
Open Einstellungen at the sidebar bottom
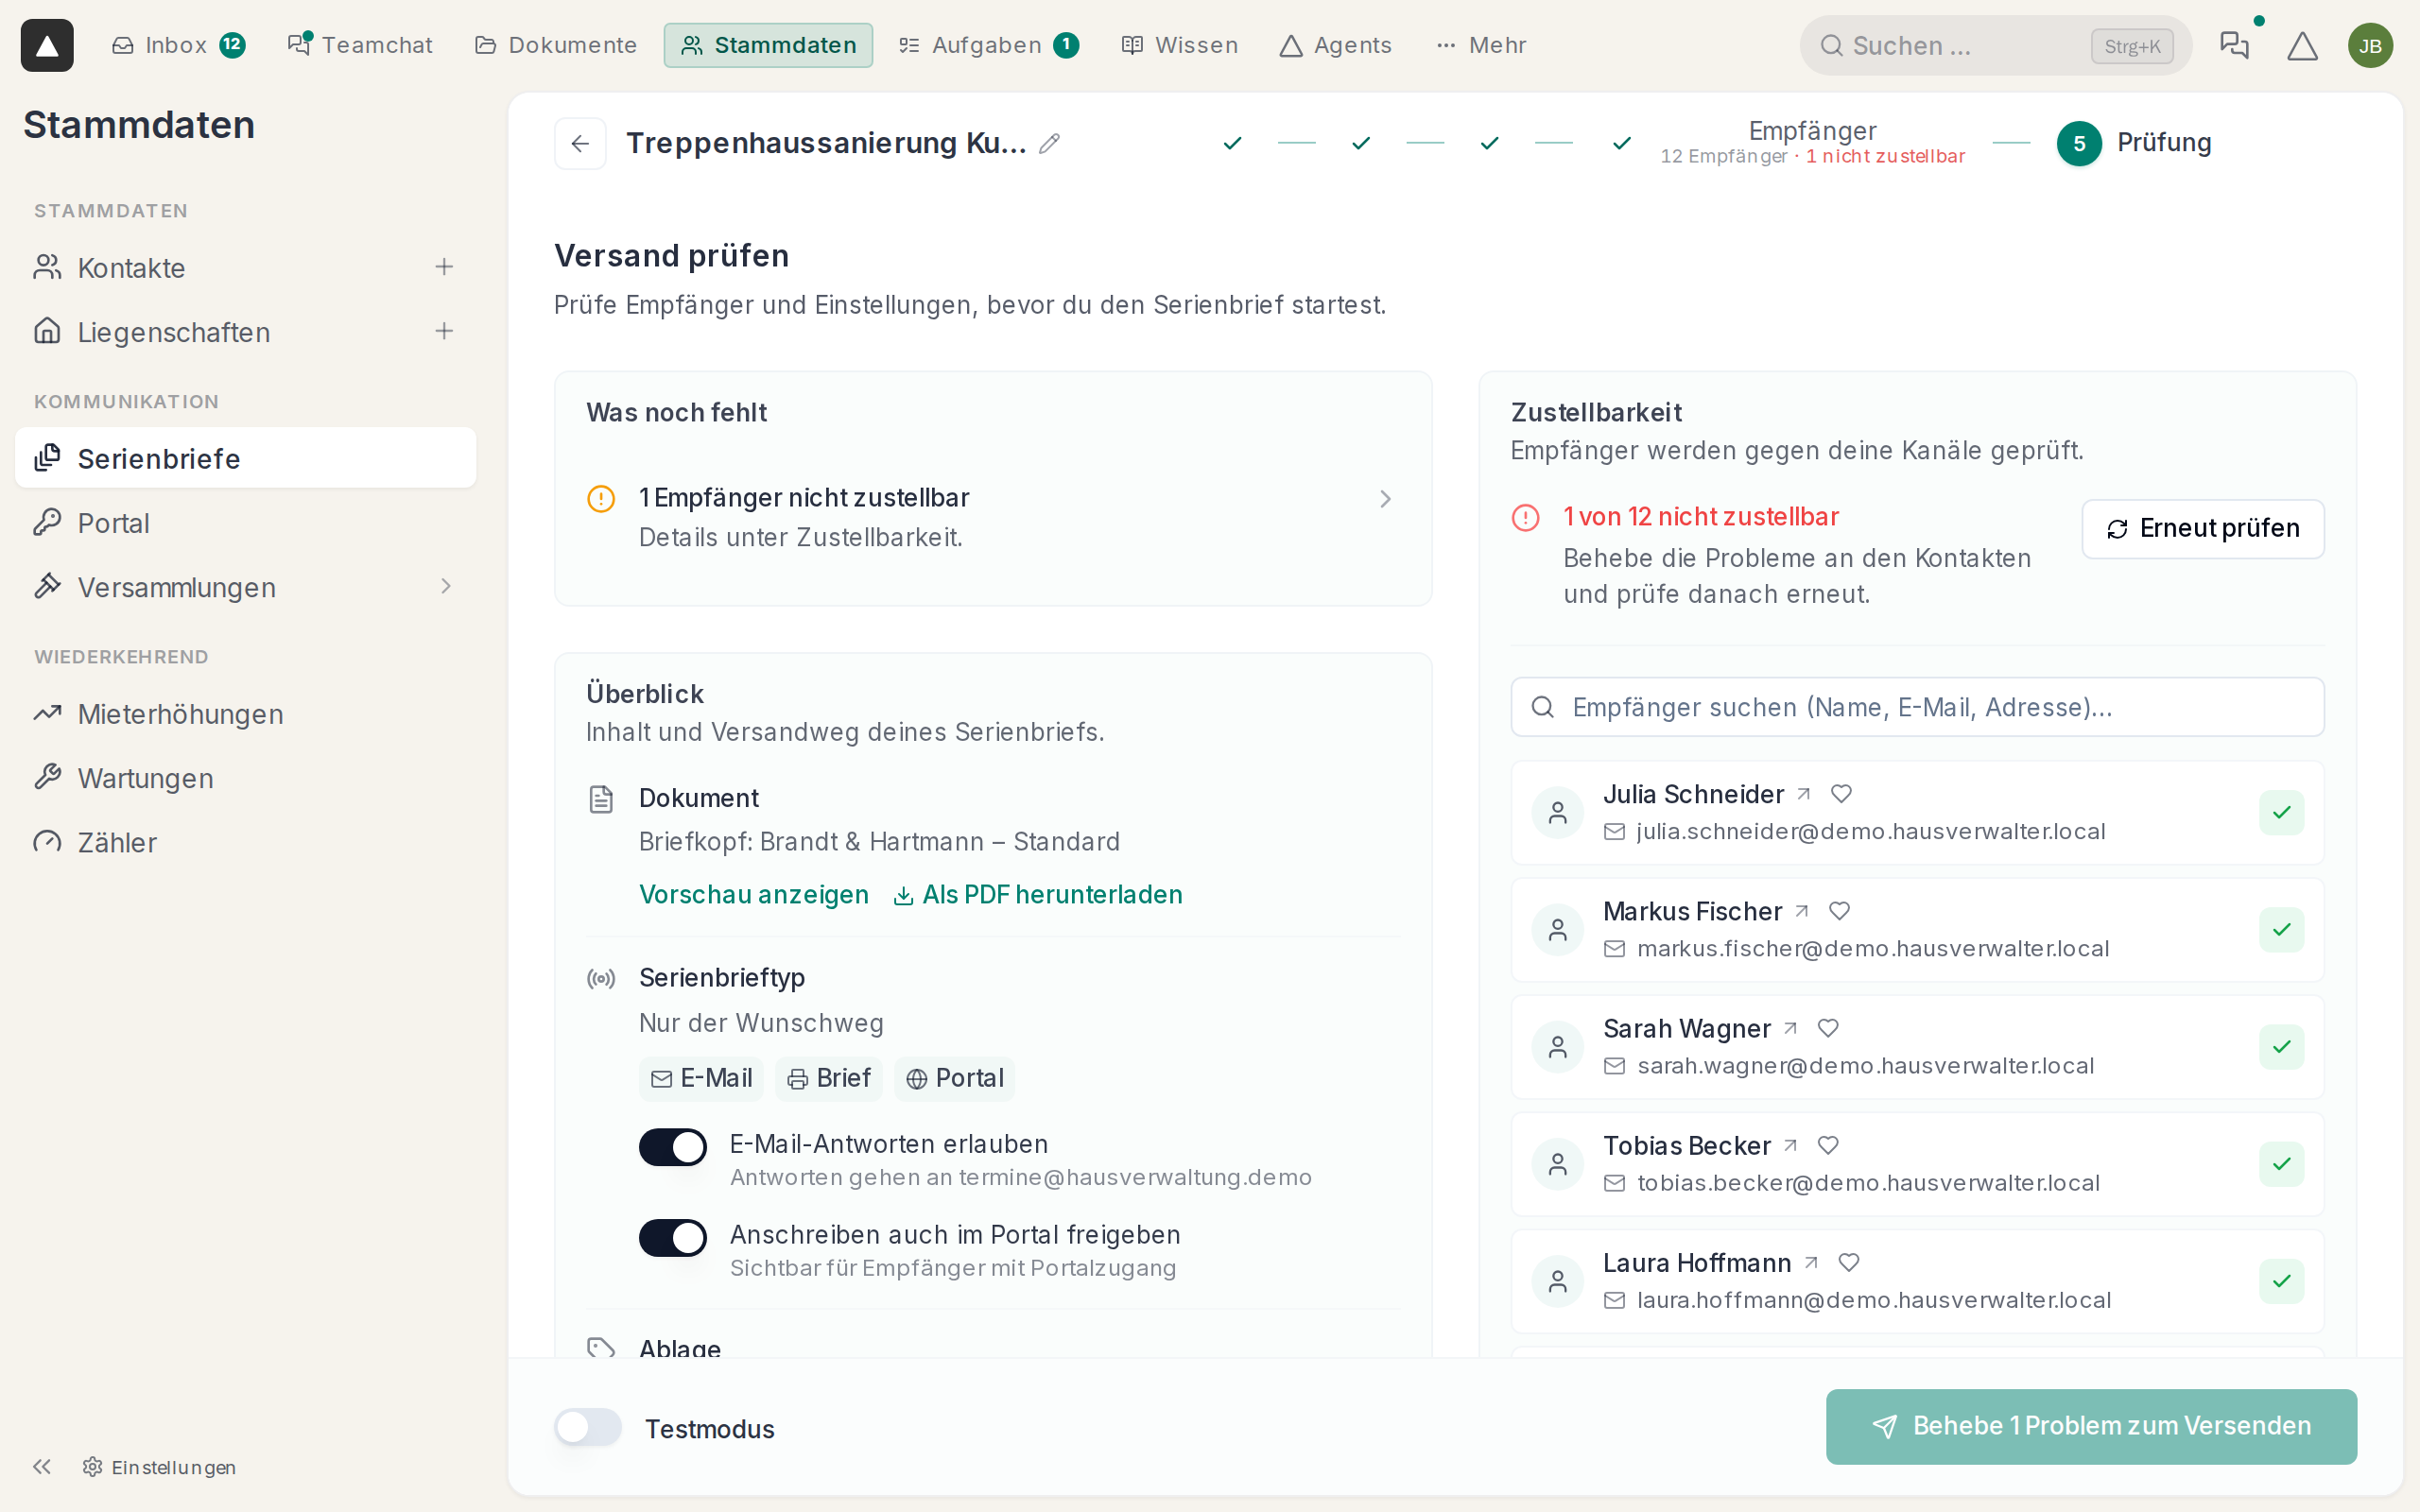coord(160,1466)
